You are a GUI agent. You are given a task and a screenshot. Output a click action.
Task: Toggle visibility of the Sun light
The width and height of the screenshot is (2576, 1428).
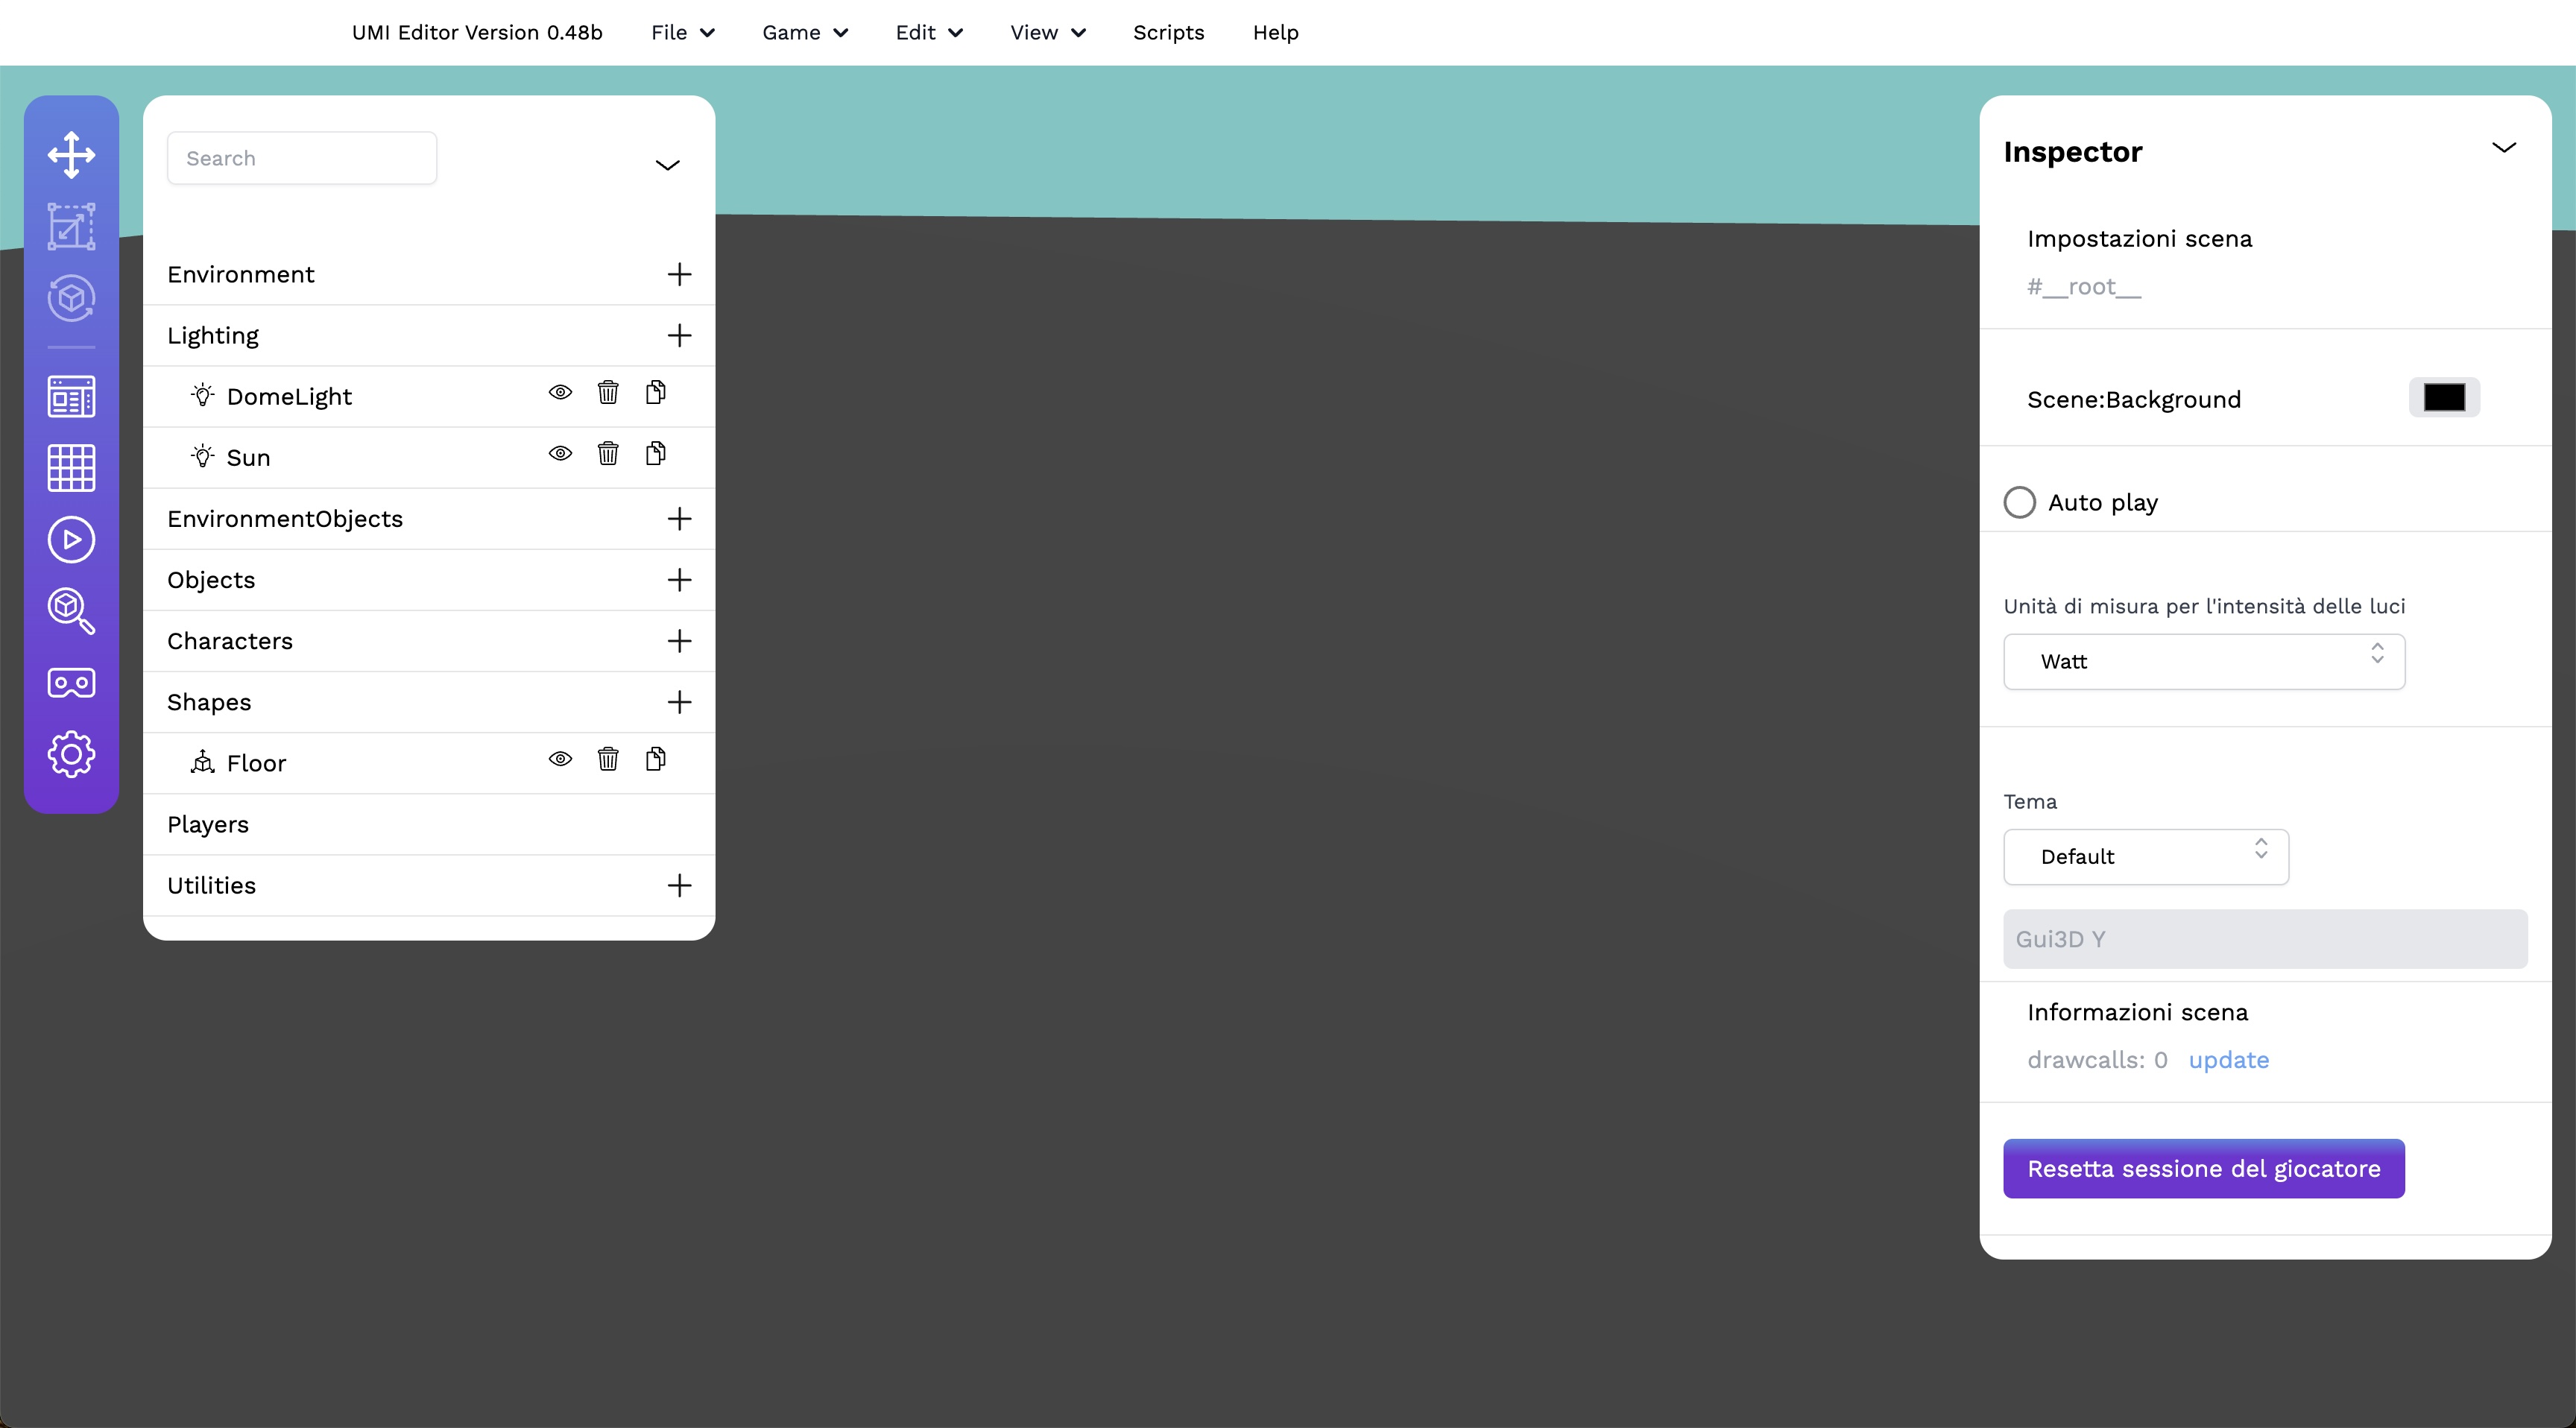coord(560,454)
